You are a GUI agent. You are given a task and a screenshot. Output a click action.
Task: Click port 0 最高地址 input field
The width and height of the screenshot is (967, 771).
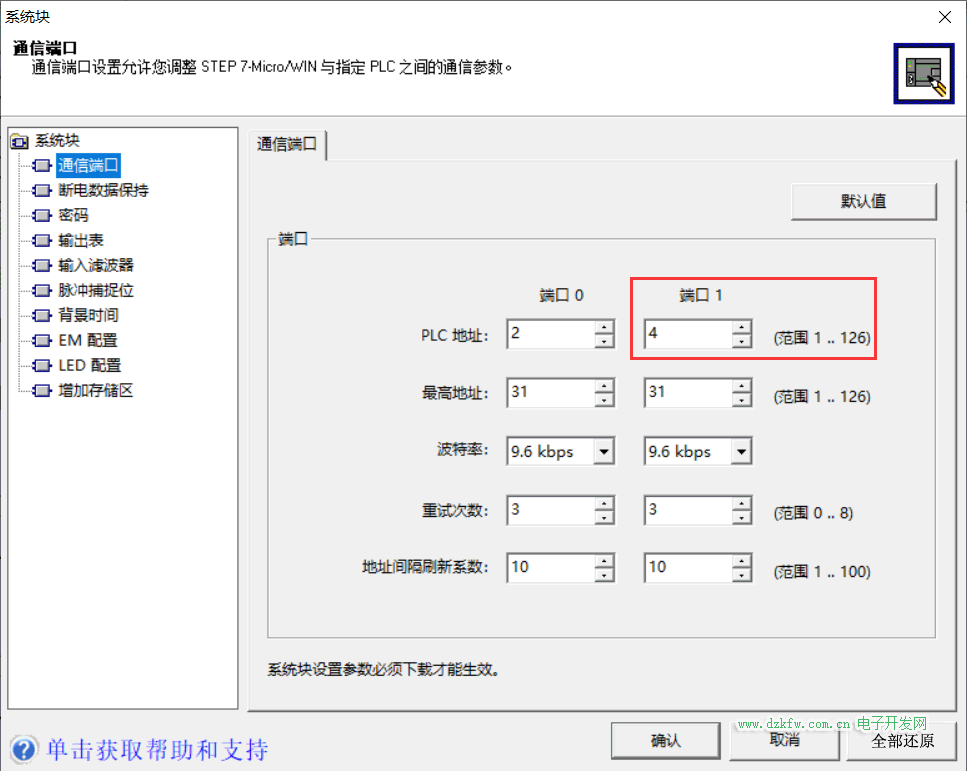tap(549, 393)
